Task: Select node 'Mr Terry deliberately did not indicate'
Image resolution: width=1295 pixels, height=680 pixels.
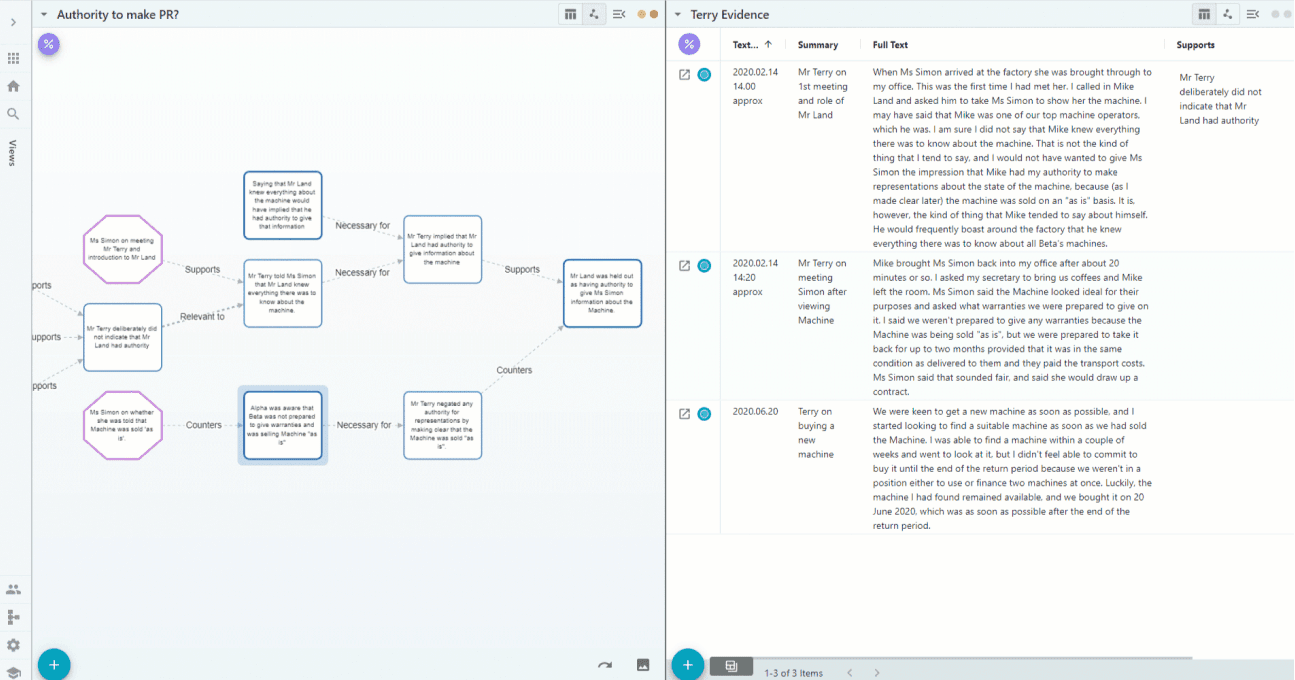Action: (122, 337)
